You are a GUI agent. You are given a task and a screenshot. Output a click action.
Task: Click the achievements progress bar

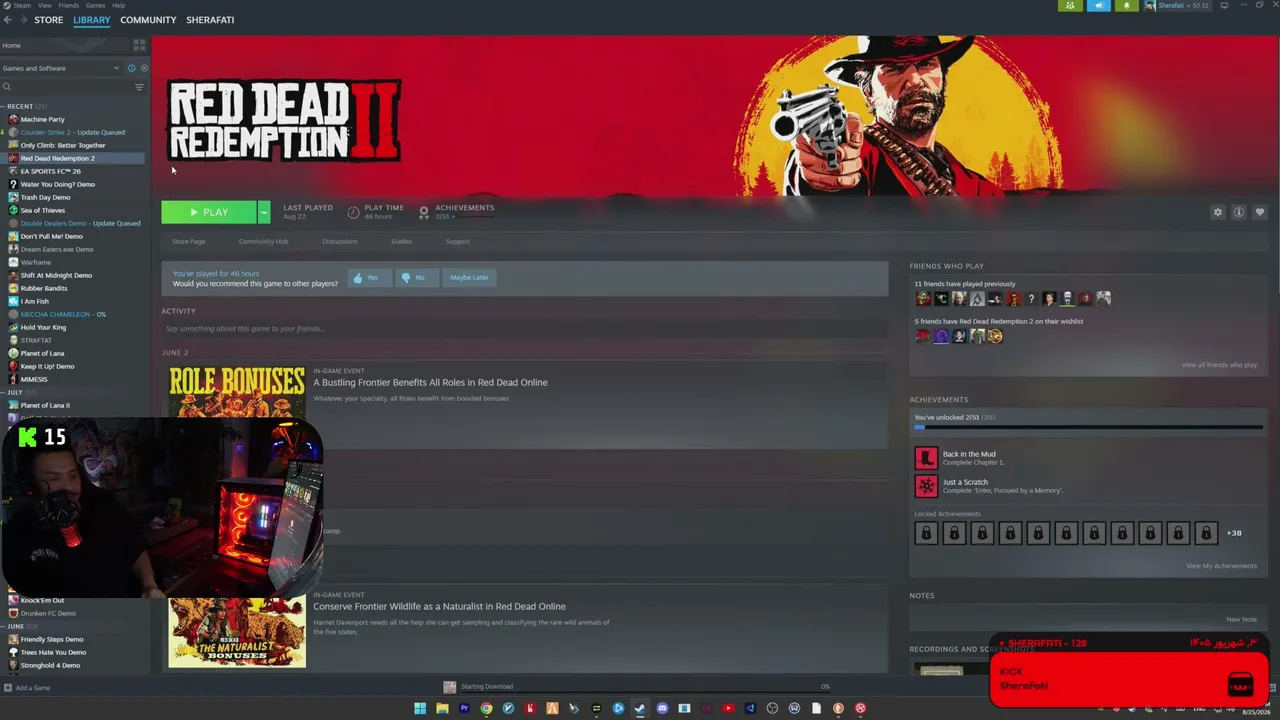point(1088,427)
